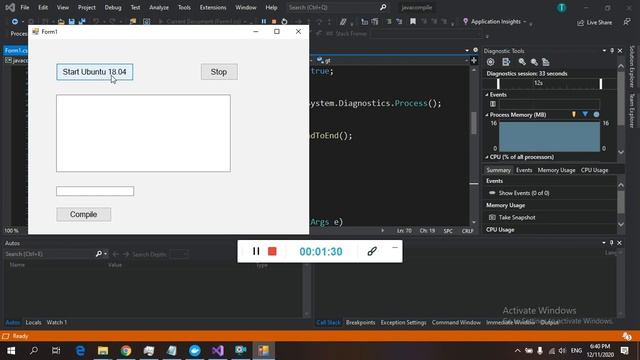Switch to the Watch 1 tab
The height and width of the screenshot is (360, 640).
click(57, 322)
